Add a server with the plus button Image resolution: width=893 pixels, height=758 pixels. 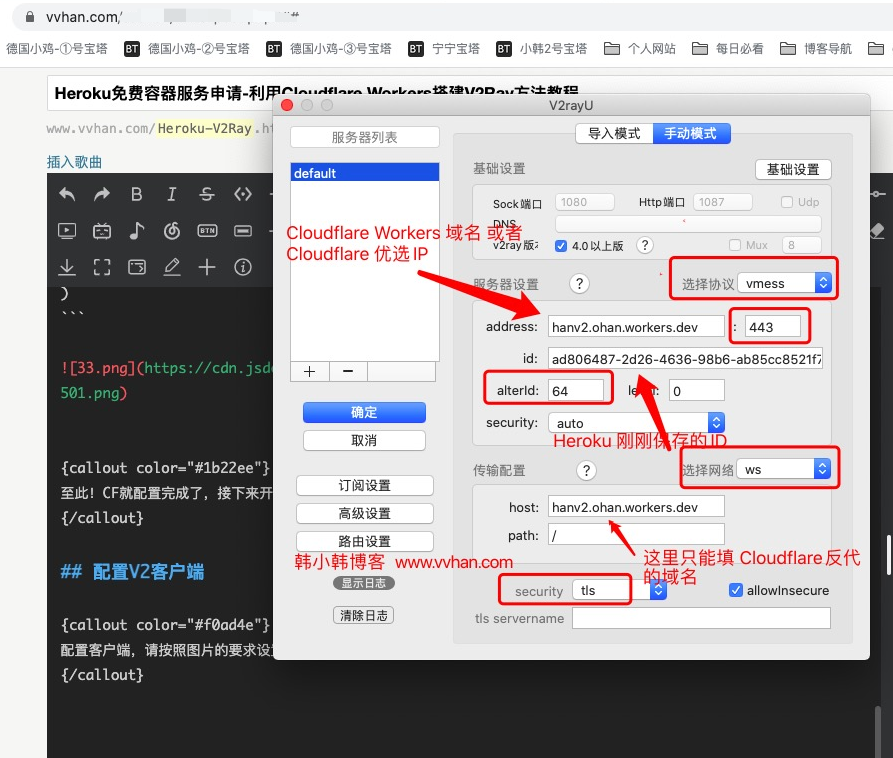[309, 371]
